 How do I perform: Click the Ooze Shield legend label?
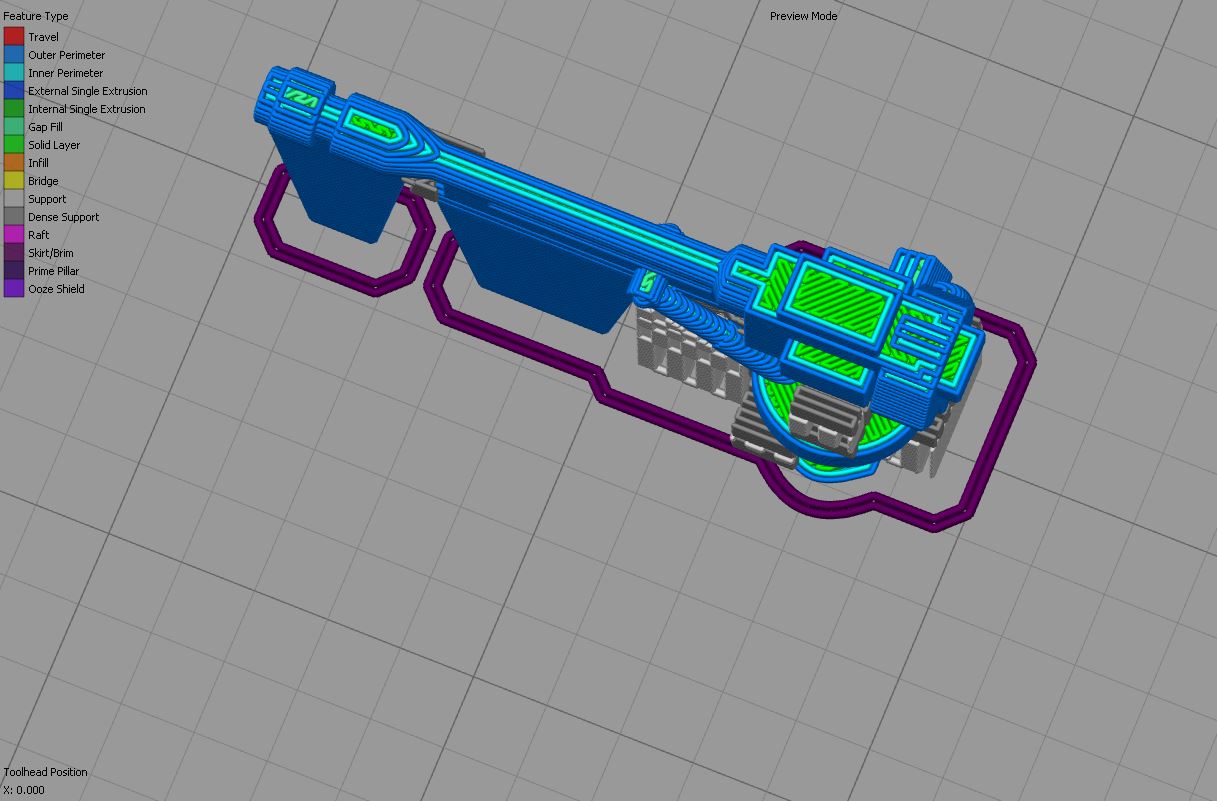click(56, 289)
